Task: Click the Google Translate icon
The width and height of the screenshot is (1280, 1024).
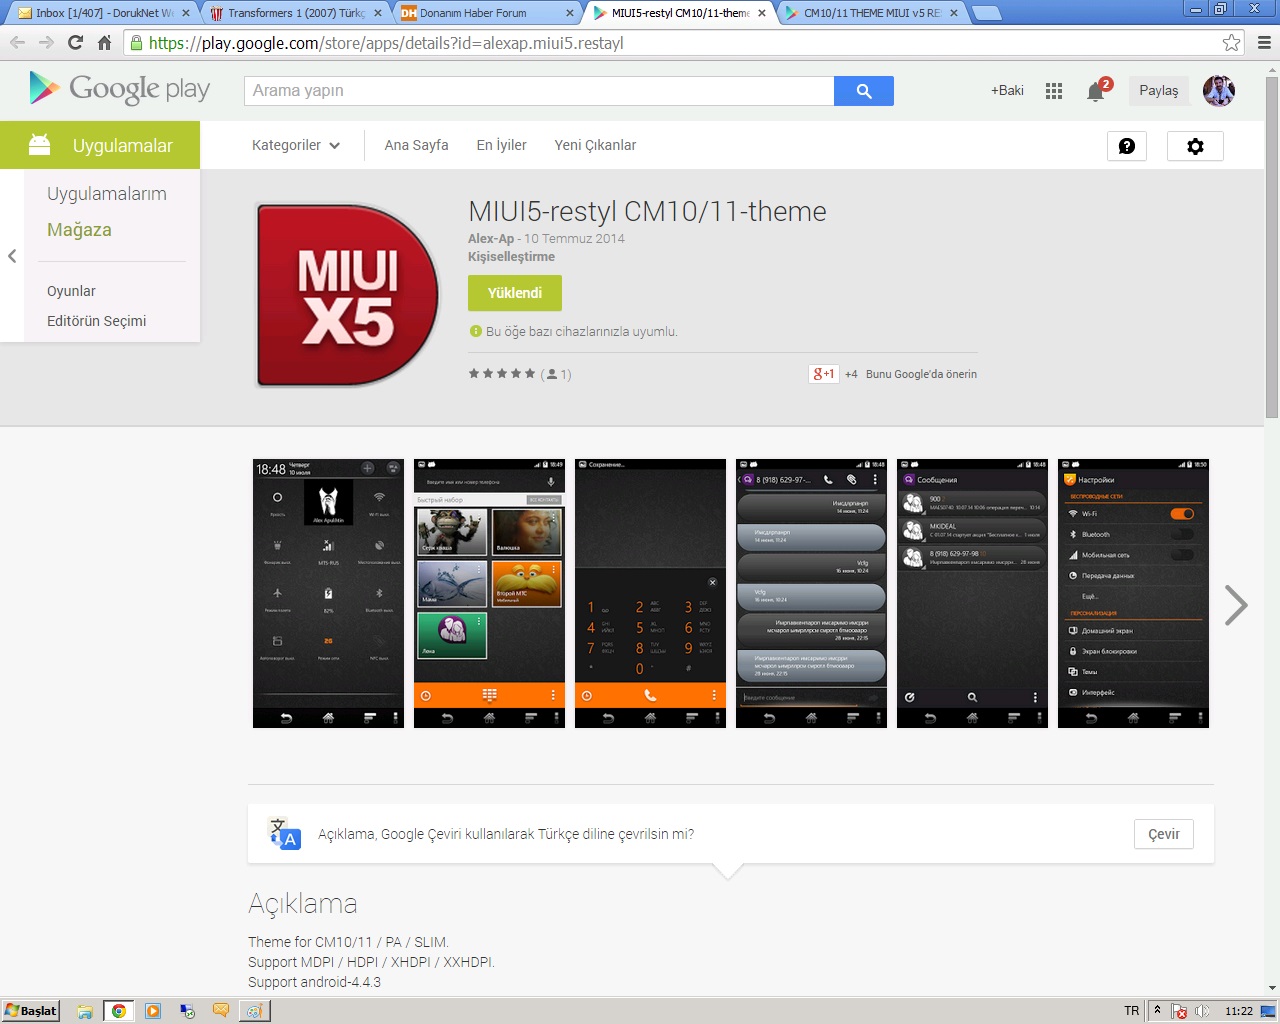Action: [285, 834]
